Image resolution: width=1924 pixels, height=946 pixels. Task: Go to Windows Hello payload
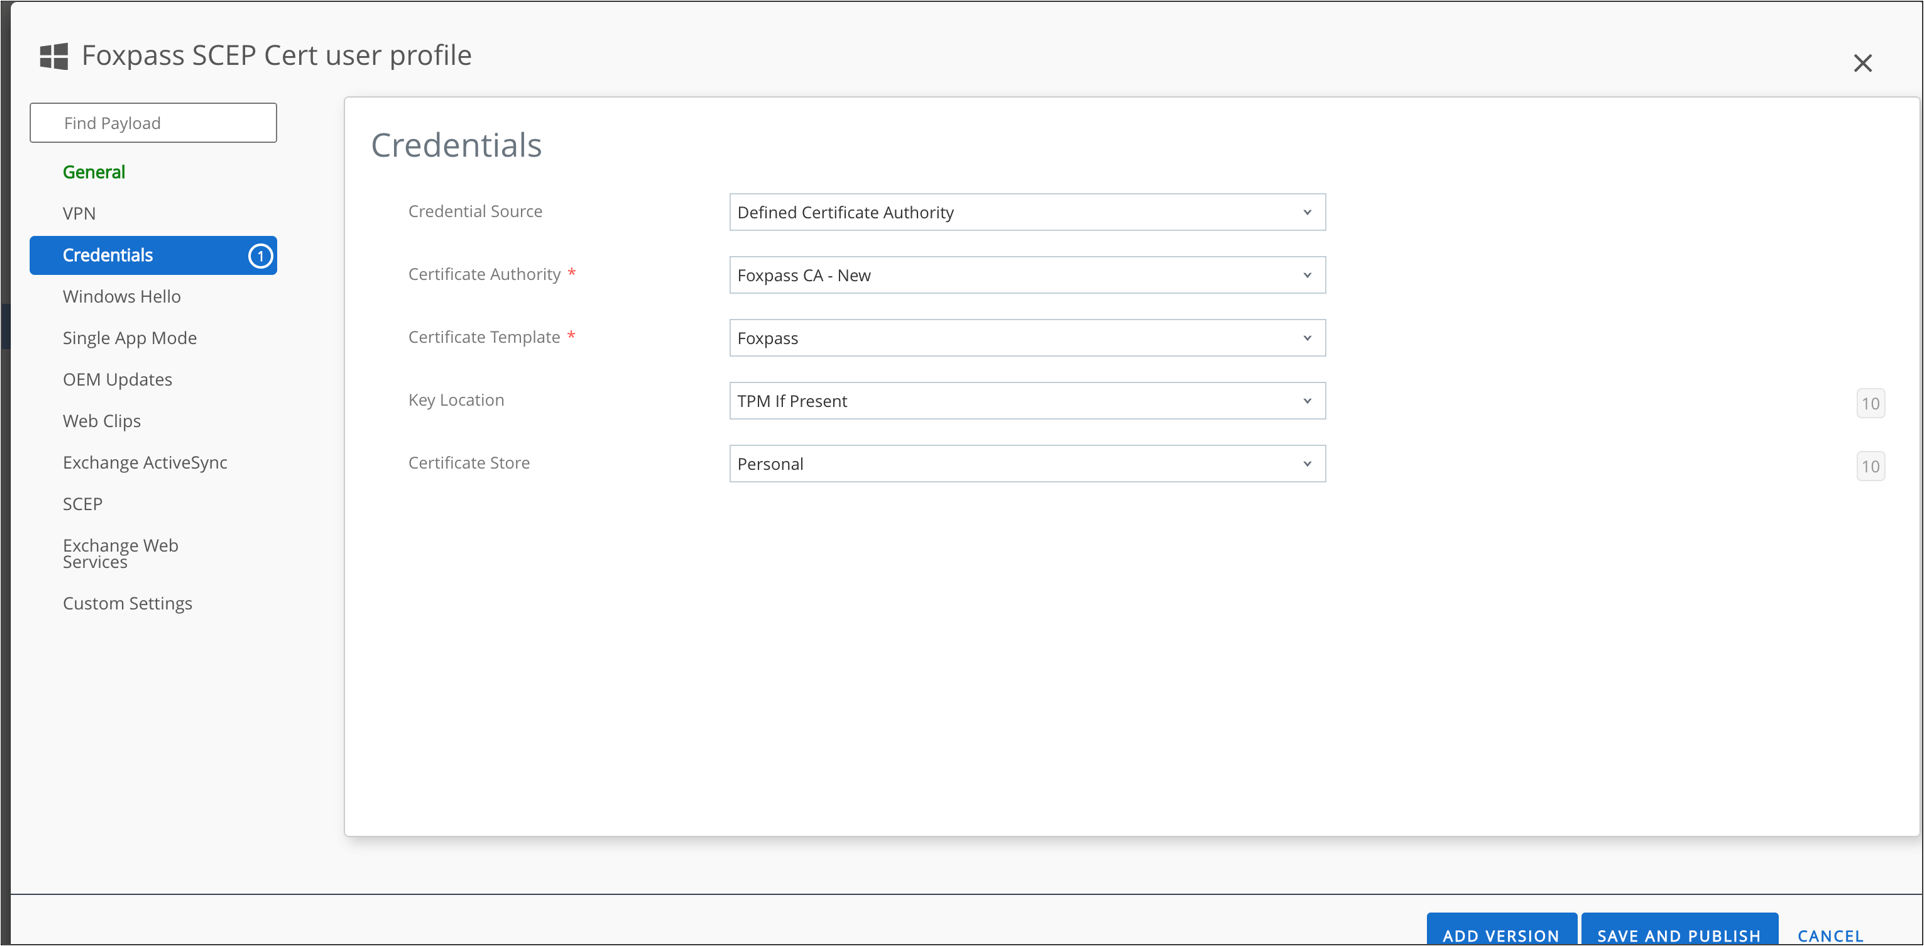[122, 296]
